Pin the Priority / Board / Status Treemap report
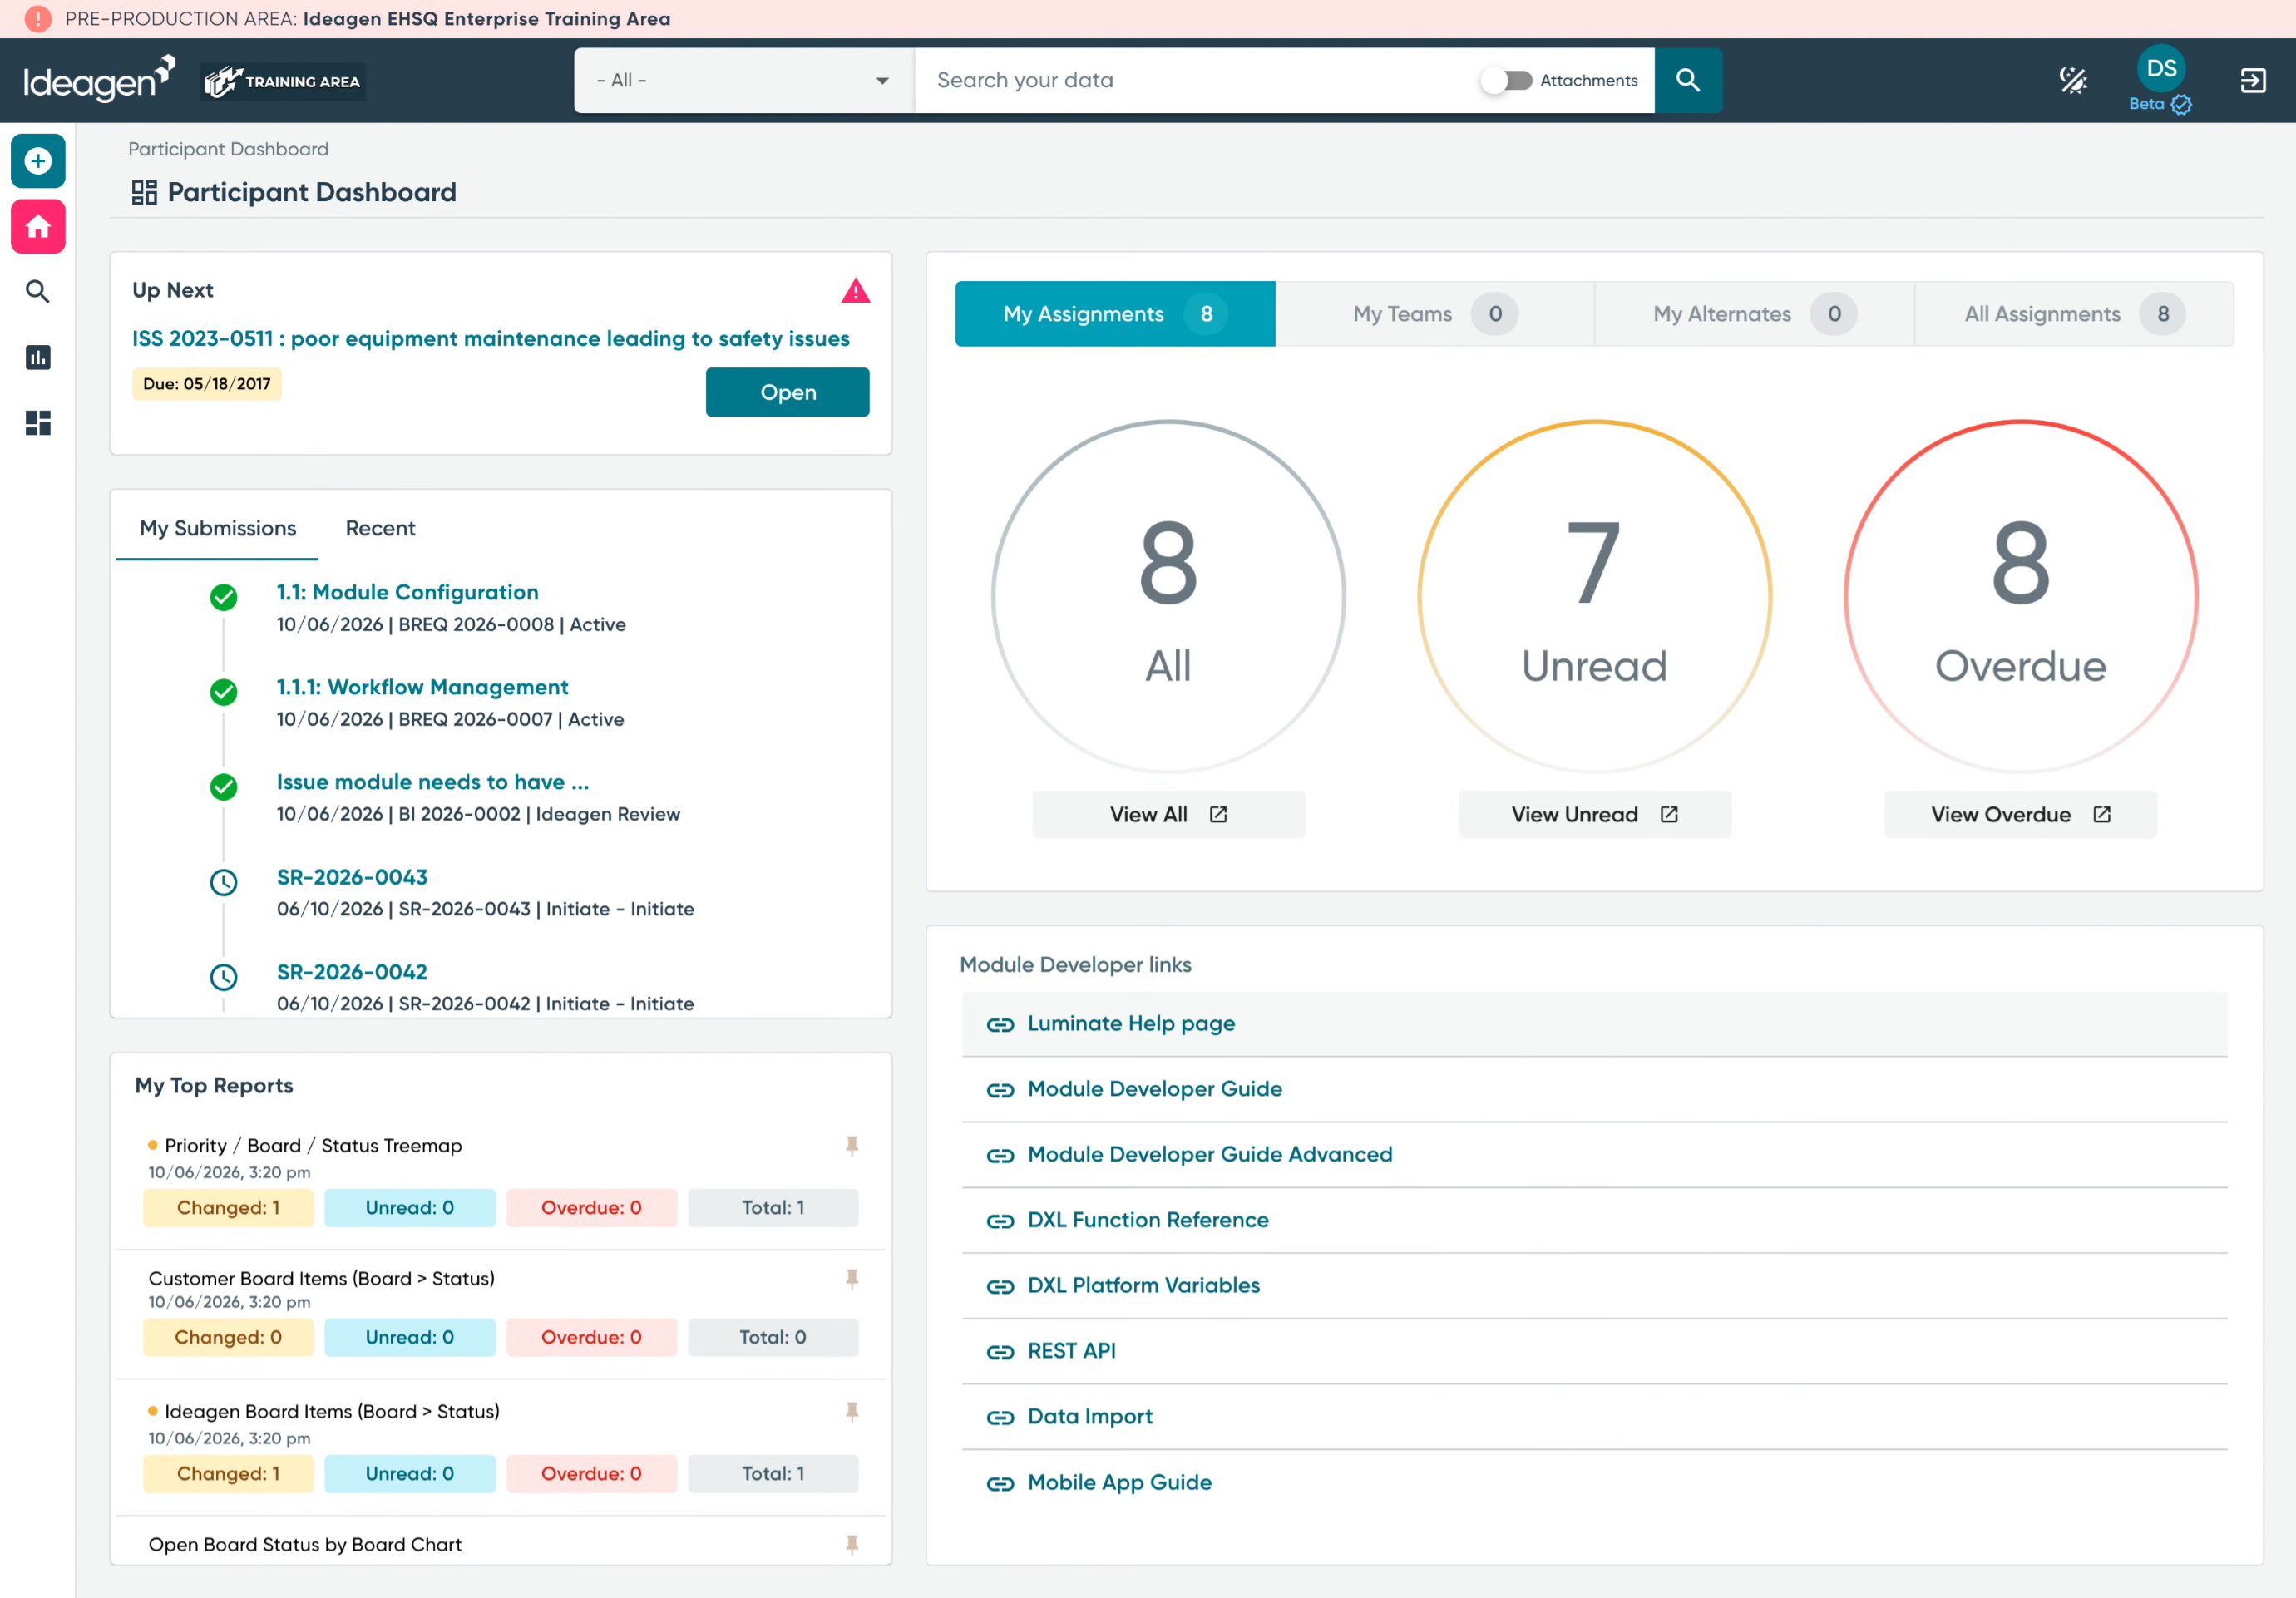This screenshot has width=2296, height=1598. (852, 1146)
